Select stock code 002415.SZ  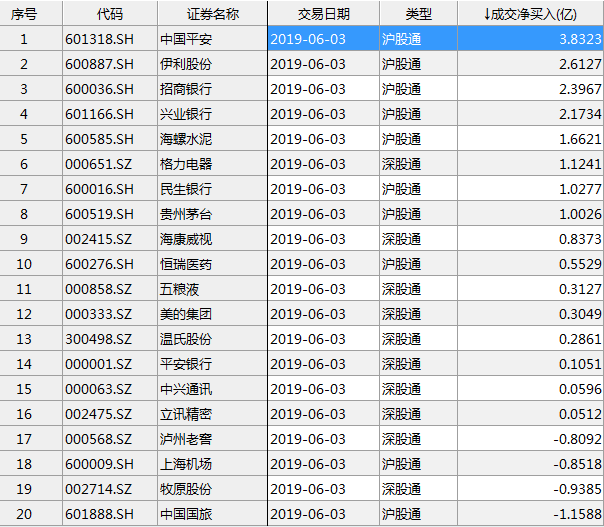[110, 239]
